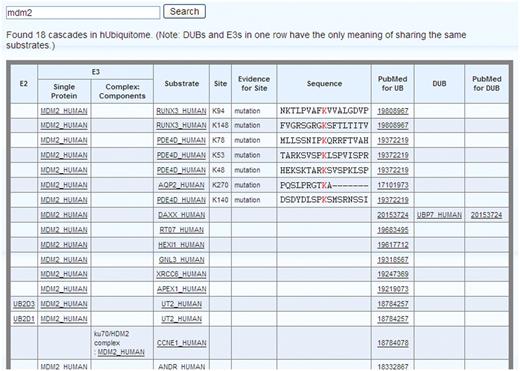Viewport: 520px width, 371px height.
Task: Open MDM2_HUMAN link in ku70/HDM2 complex cell
Action: [121, 352]
